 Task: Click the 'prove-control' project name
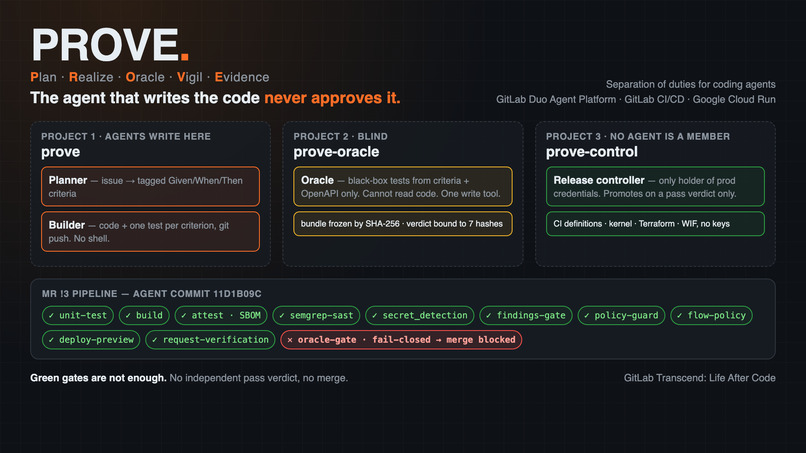click(x=592, y=152)
